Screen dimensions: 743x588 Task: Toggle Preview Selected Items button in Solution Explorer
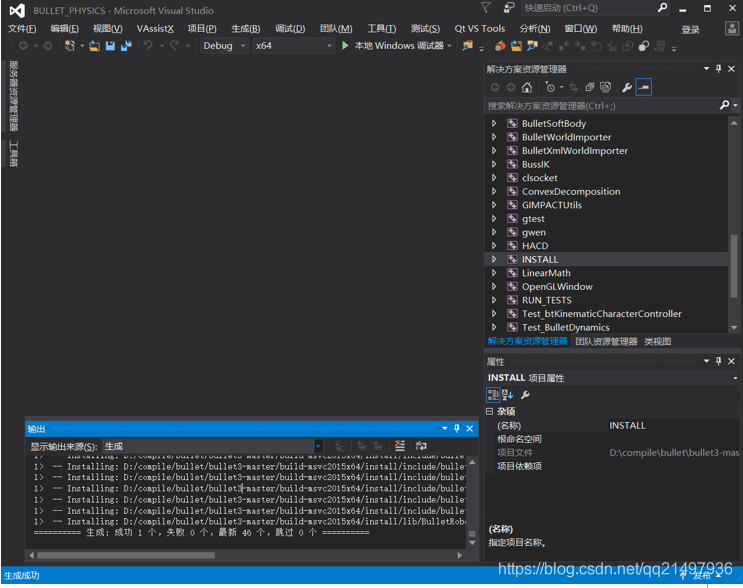pos(643,87)
